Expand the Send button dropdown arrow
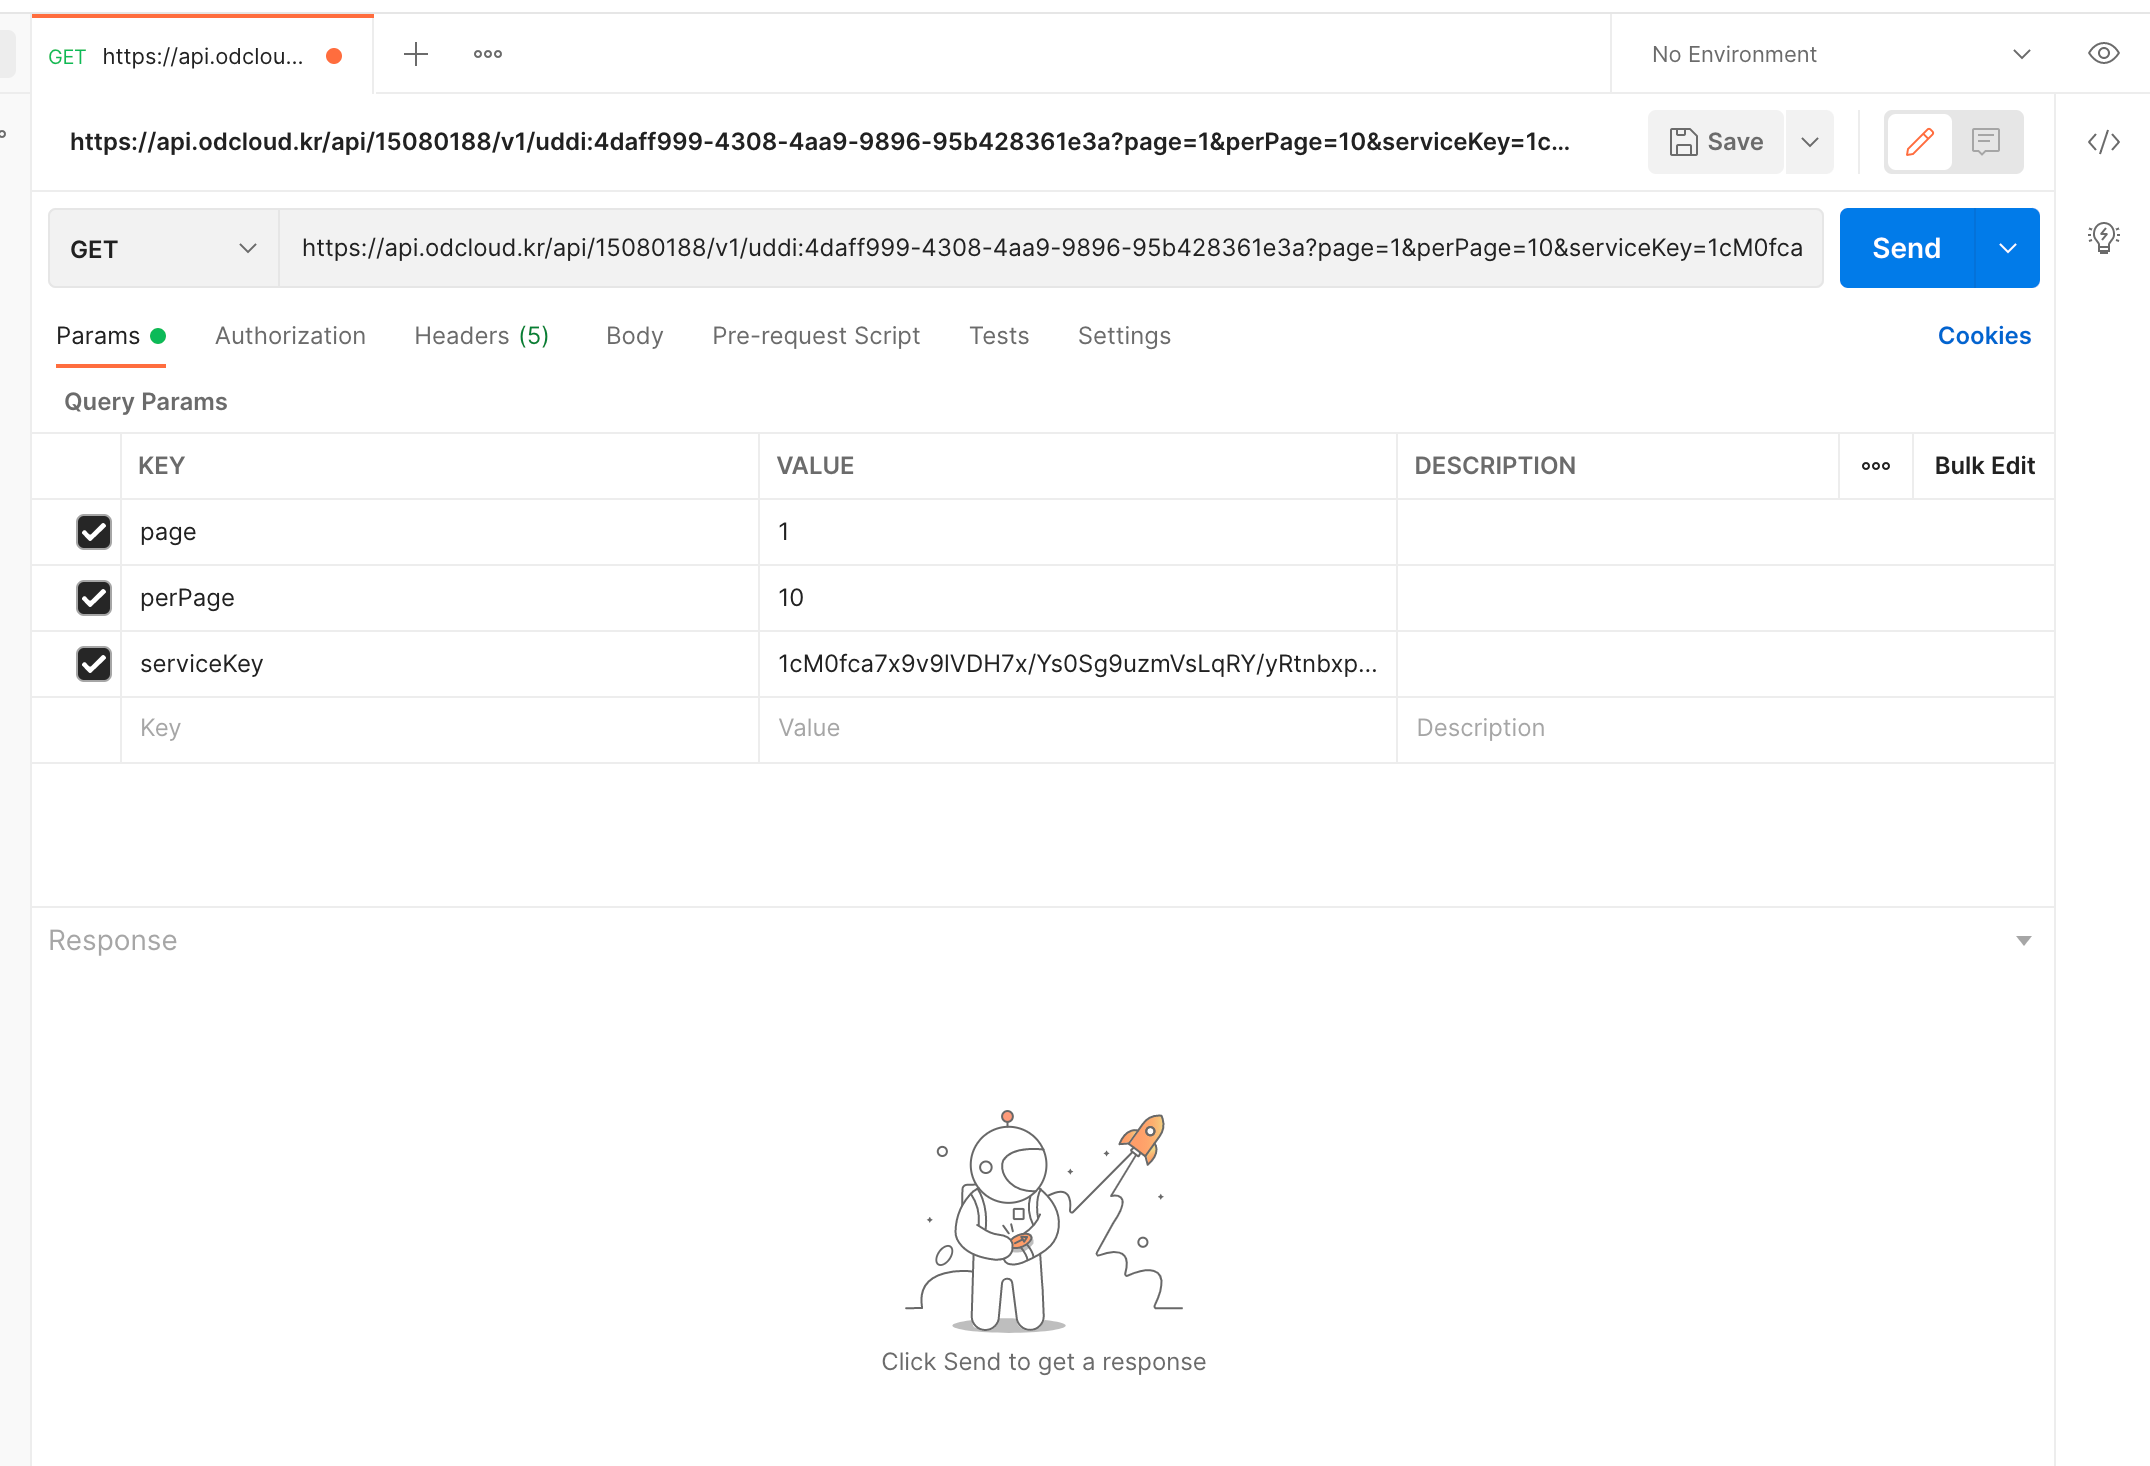The height and width of the screenshot is (1466, 2150). [x=2007, y=249]
